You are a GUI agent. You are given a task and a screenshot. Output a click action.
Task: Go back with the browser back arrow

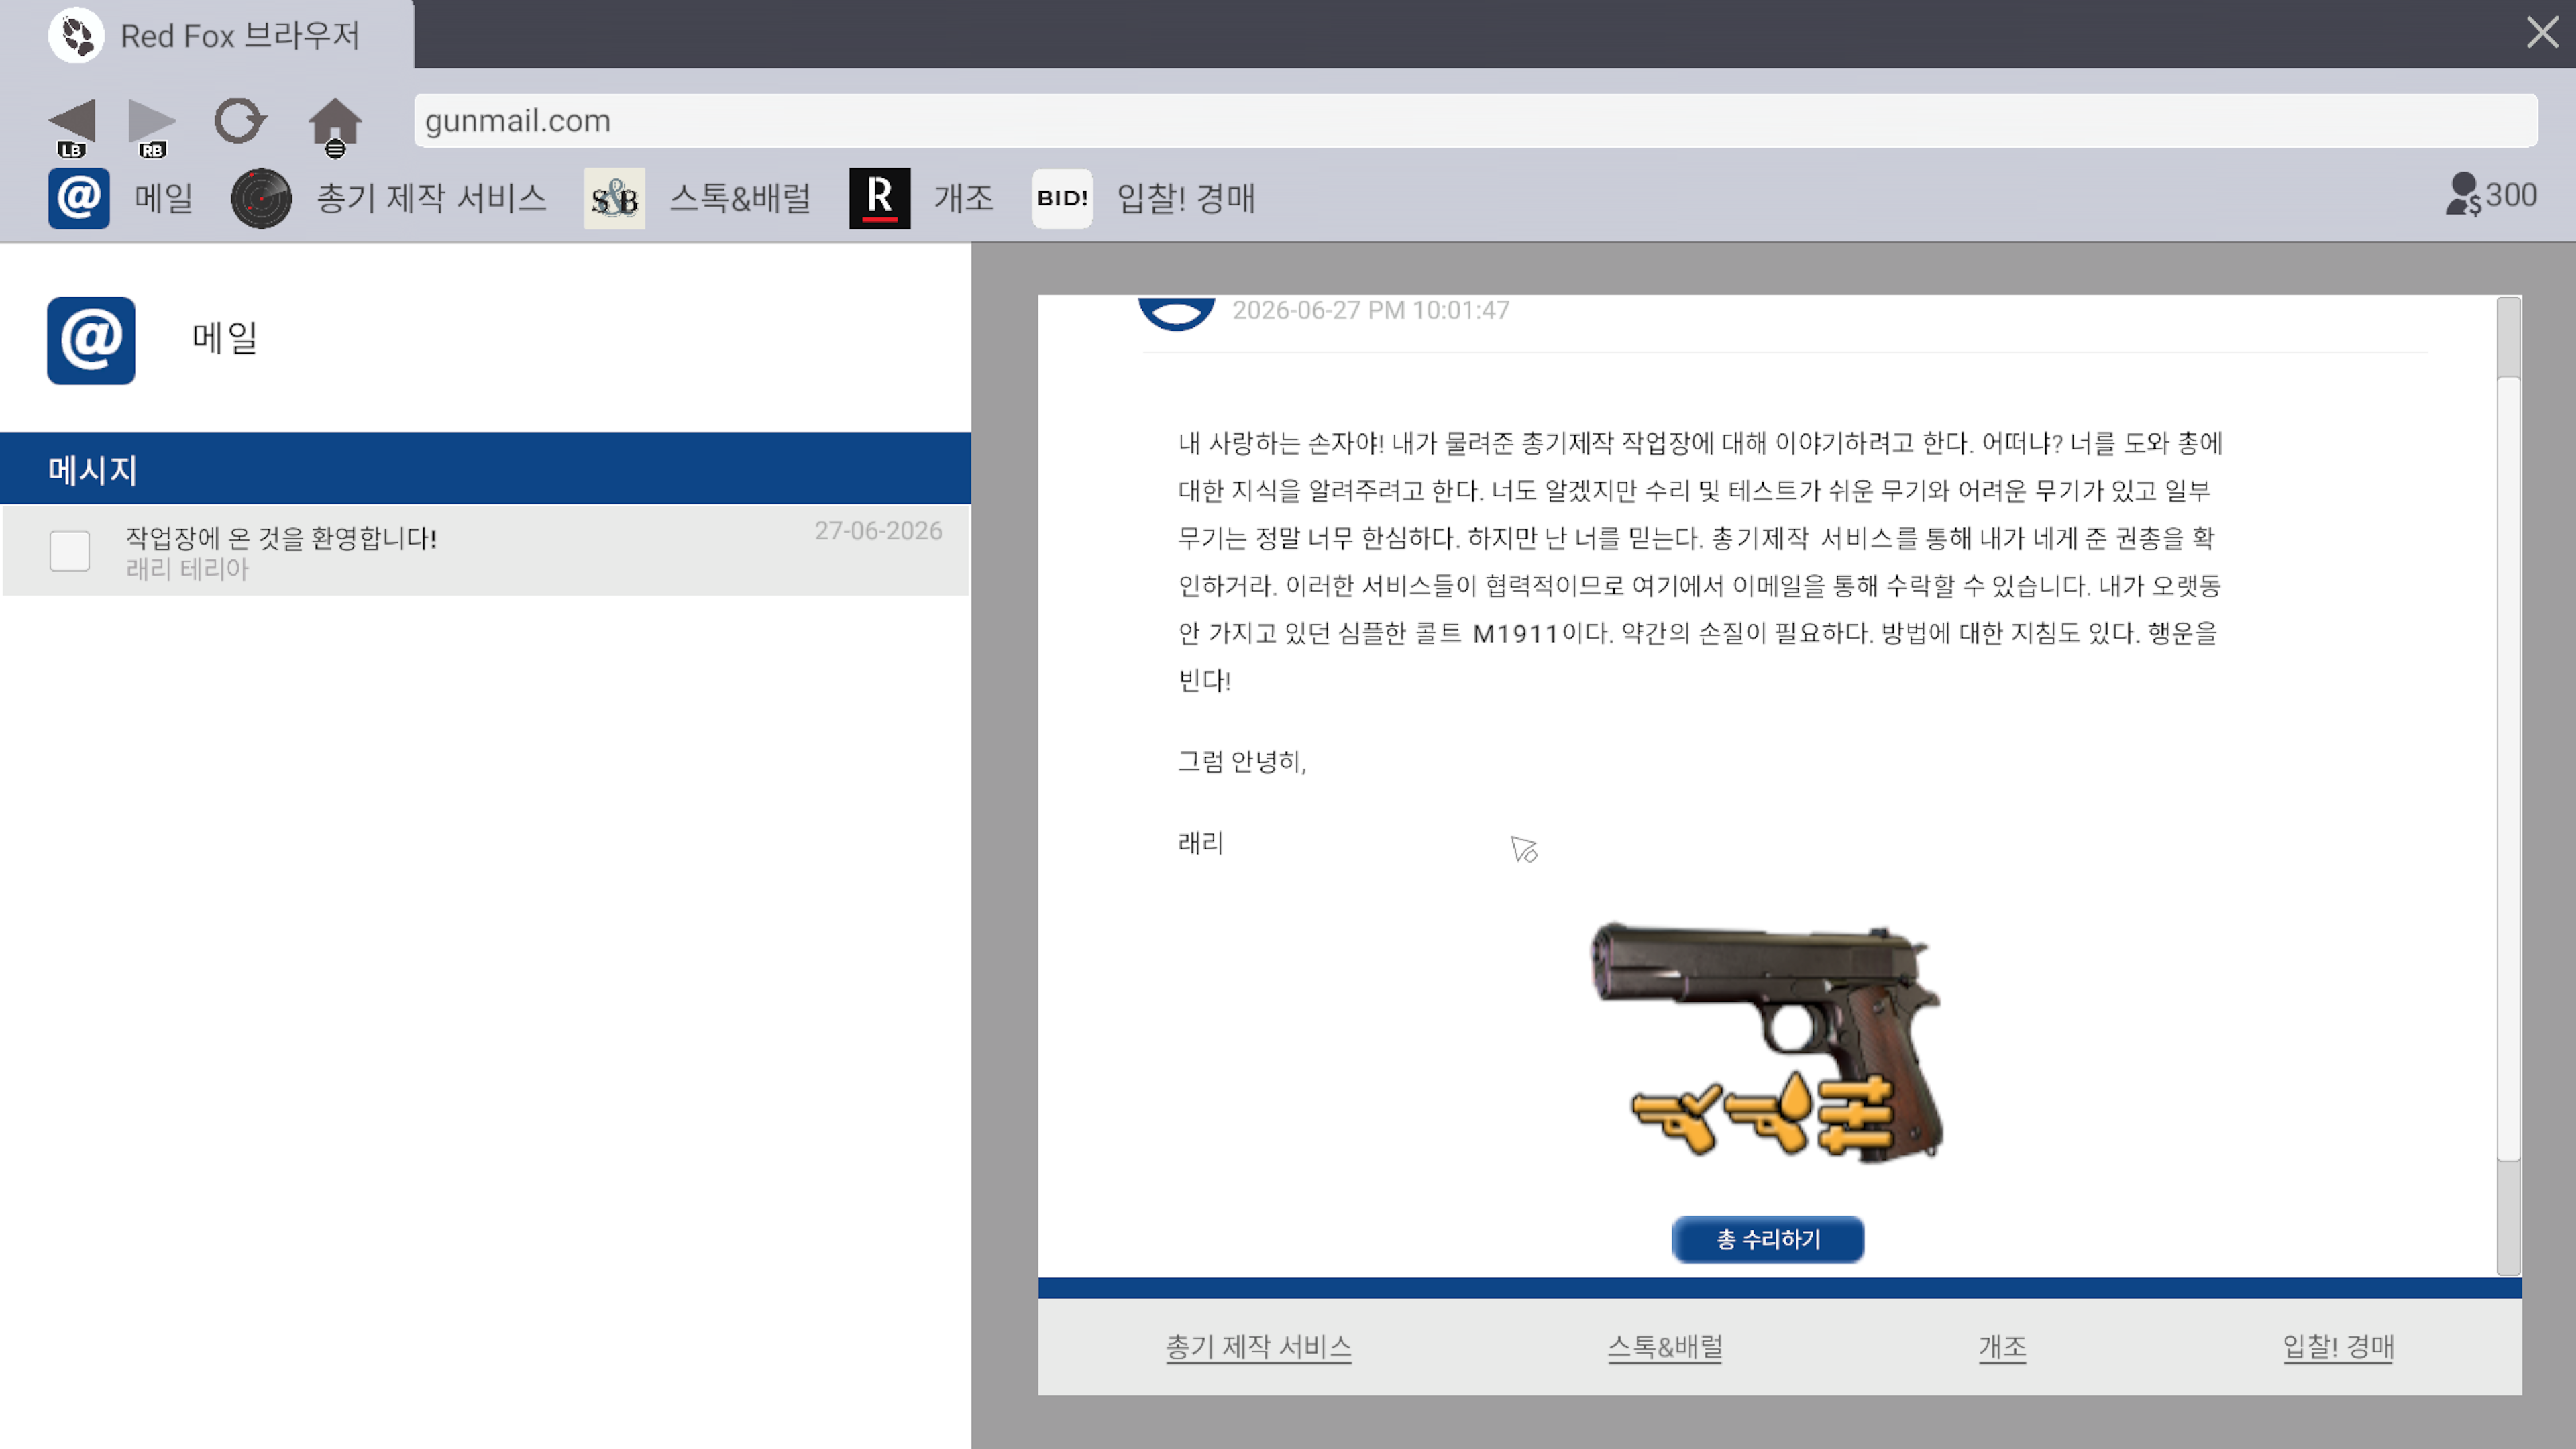pyautogui.click(x=72, y=121)
